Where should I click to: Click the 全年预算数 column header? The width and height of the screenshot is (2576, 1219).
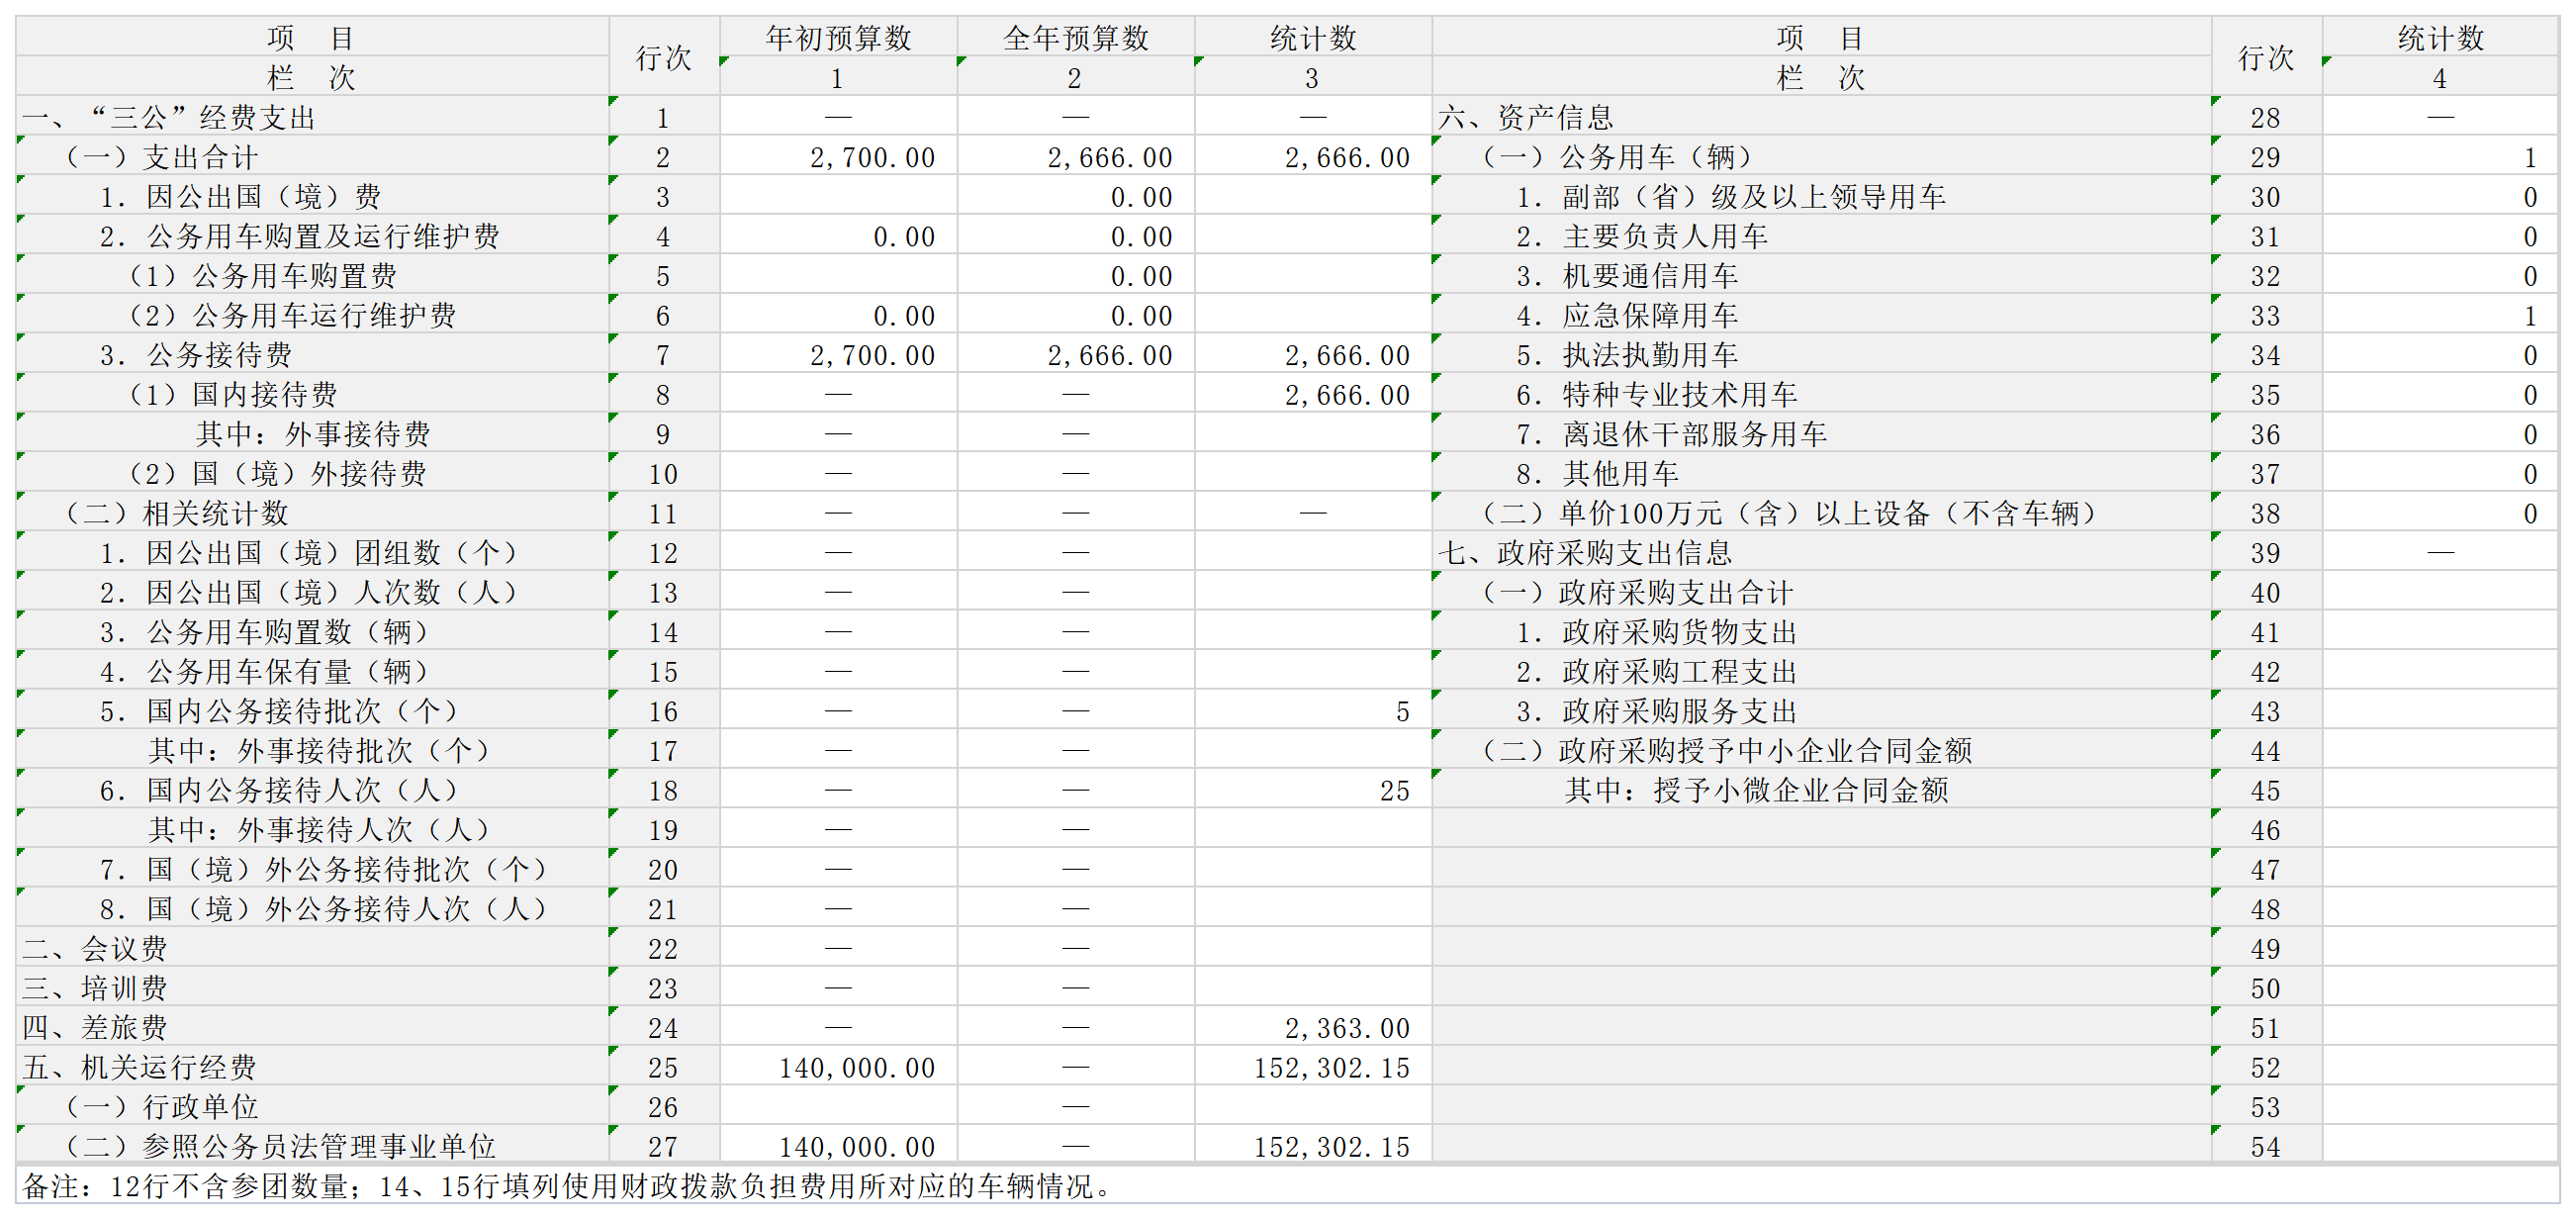click(1075, 37)
